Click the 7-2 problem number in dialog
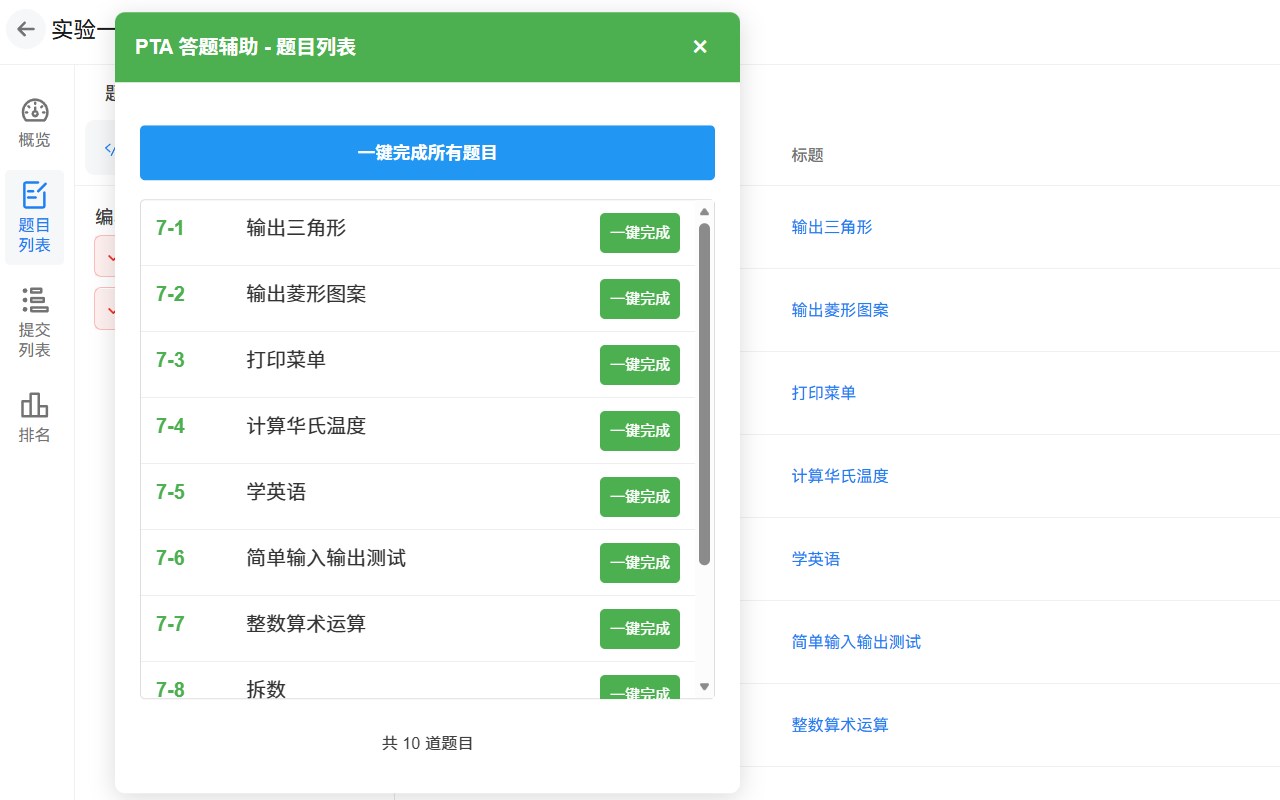This screenshot has height=800, width=1280. click(170, 294)
